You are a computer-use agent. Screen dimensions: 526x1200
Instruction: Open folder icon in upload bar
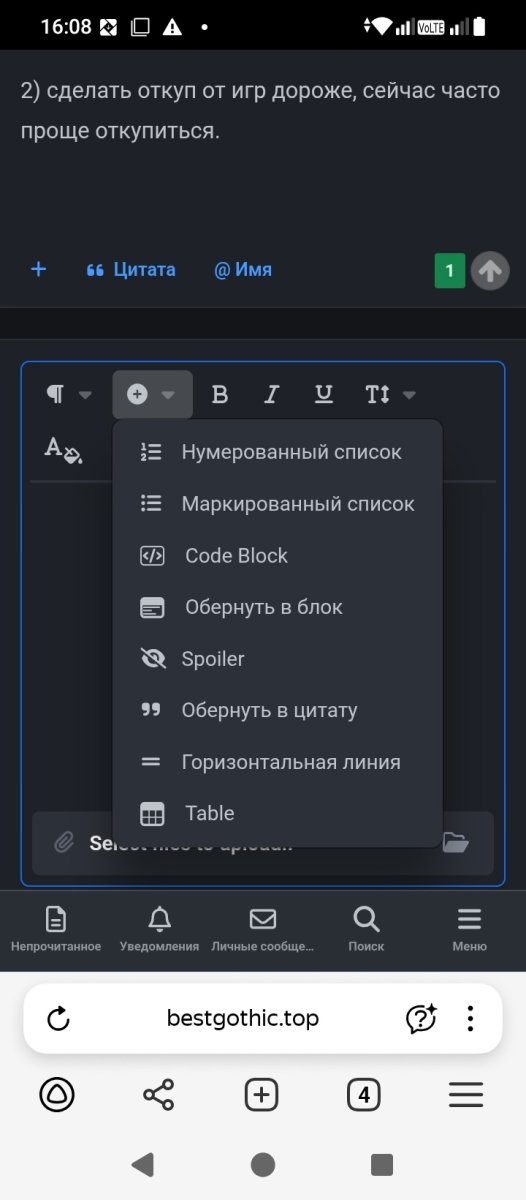click(456, 843)
